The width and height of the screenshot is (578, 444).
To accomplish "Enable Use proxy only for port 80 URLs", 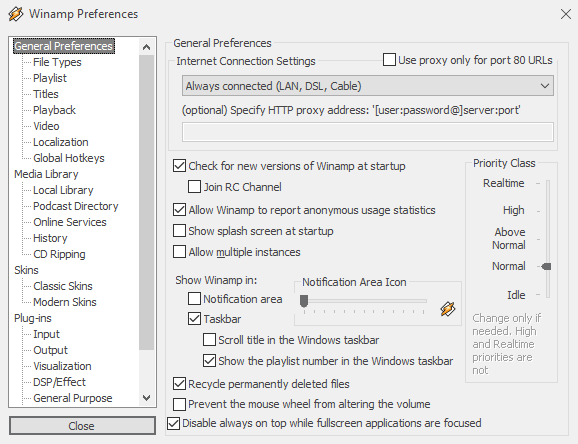I will [389, 60].
